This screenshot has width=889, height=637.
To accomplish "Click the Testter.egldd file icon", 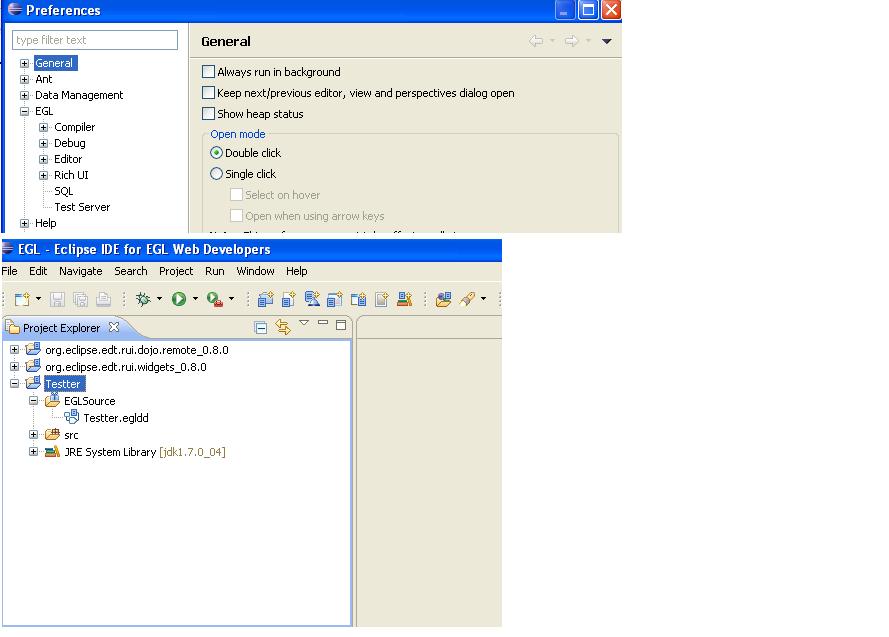I will [x=71, y=417].
